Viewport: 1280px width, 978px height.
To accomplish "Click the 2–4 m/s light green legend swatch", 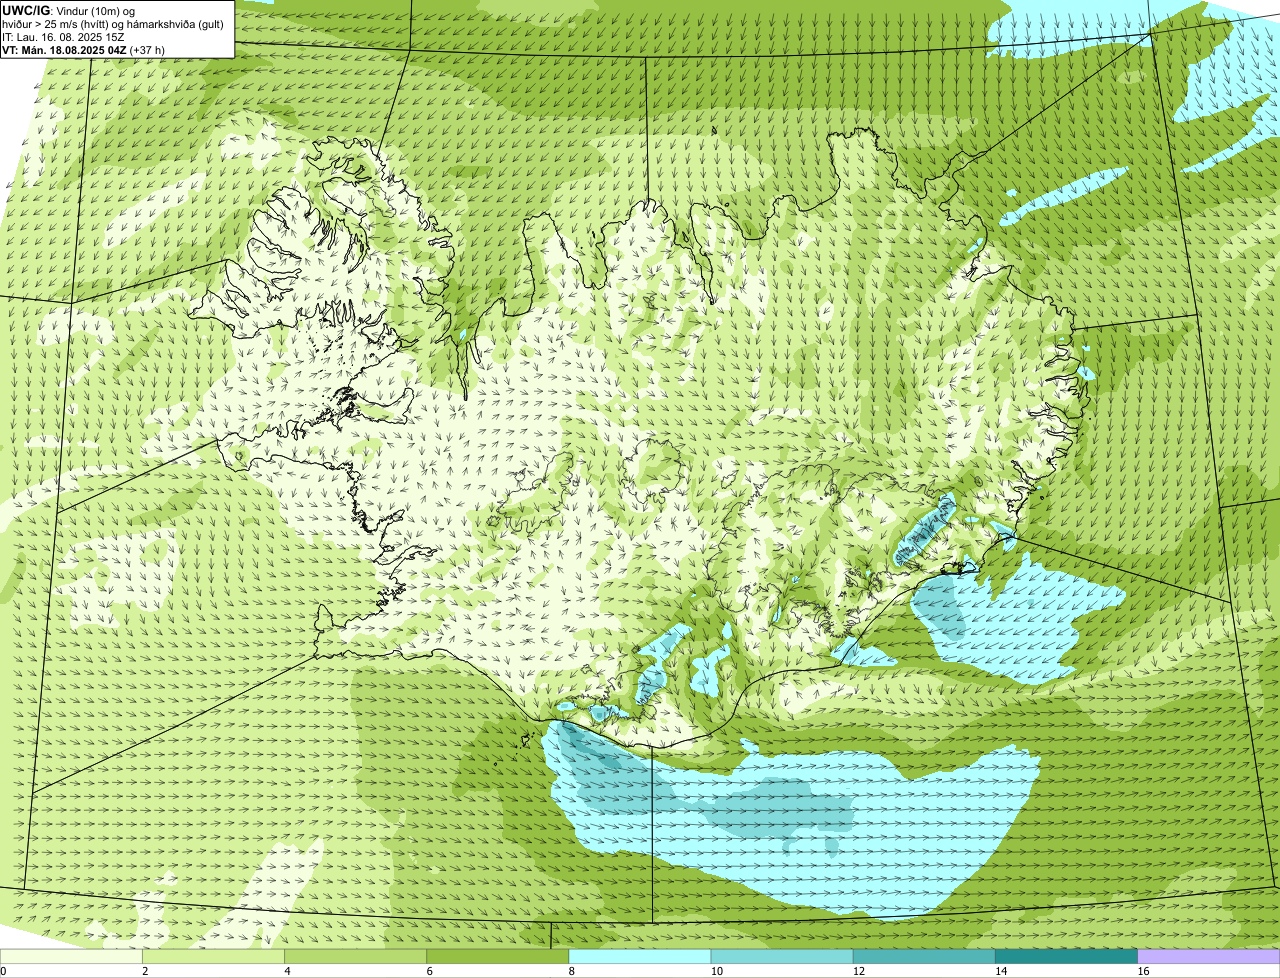I will [x=213, y=956].
